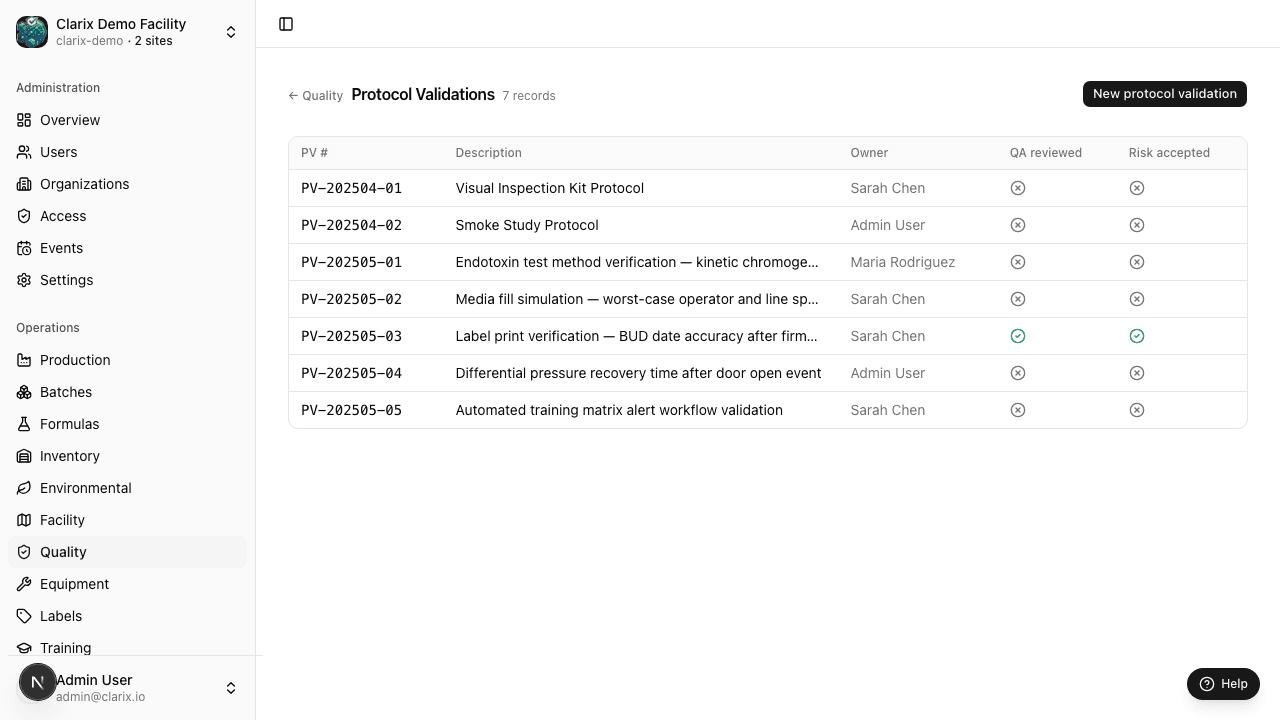Click the Batches boxes icon
Screen dimensions: 1280x720
coord(24,392)
